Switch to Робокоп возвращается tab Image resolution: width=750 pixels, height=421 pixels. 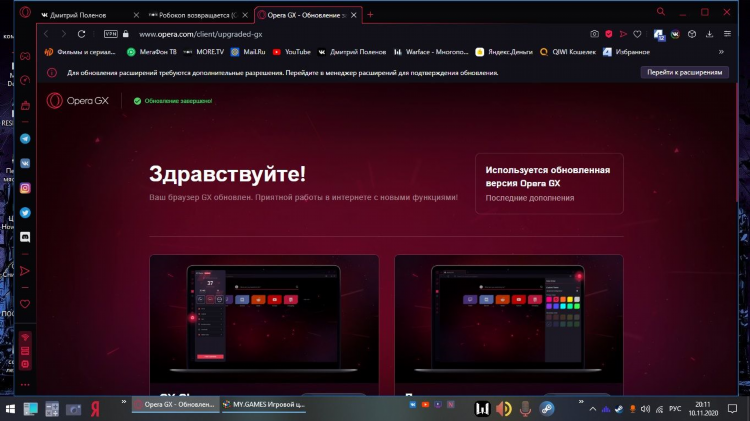click(194, 15)
